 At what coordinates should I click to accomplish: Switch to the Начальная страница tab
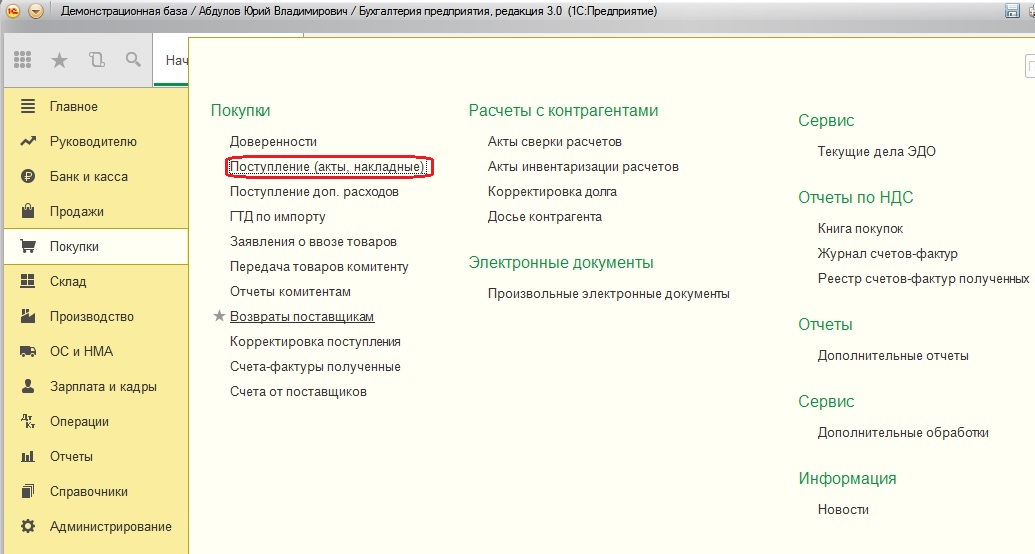(x=172, y=60)
